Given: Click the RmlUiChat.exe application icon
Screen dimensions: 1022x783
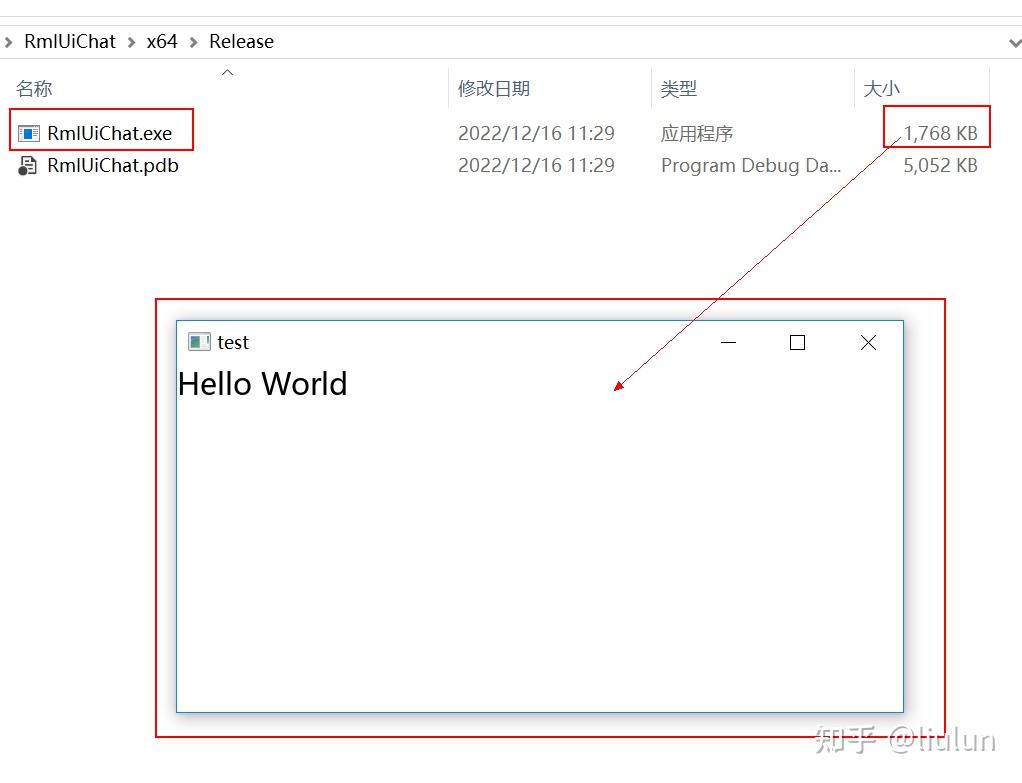Looking at the screenshot, I should [27, 131].
